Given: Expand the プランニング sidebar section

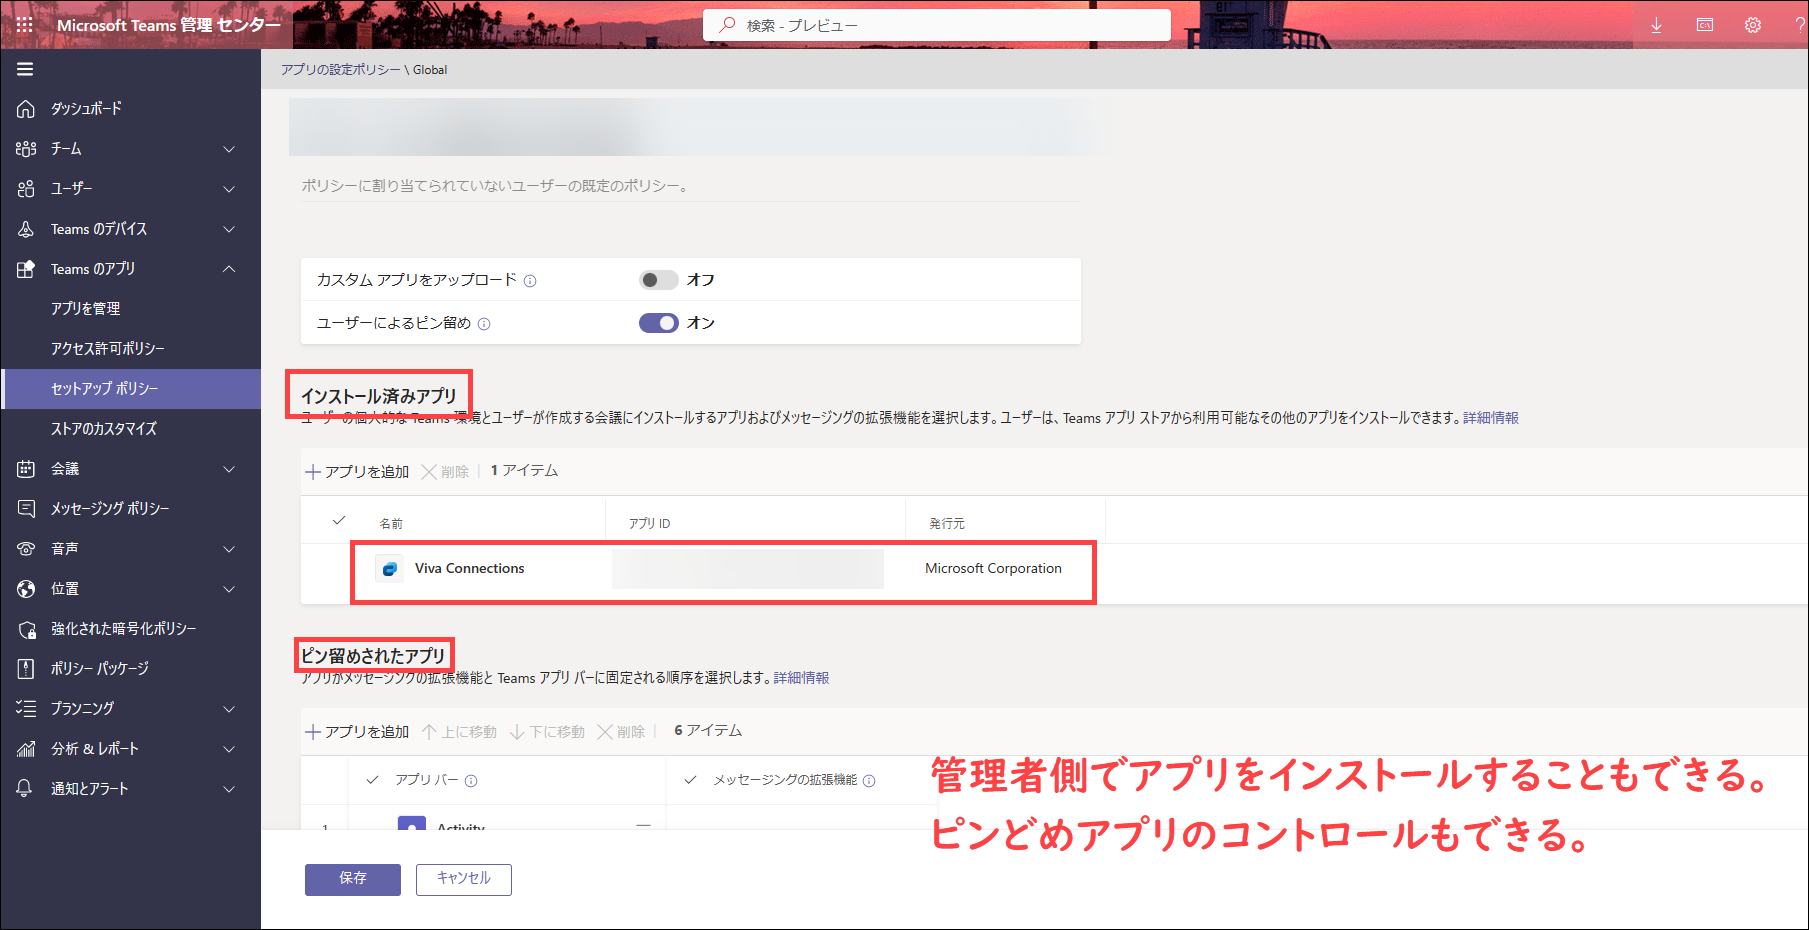Looking at the screenshot, I should 229,709.
